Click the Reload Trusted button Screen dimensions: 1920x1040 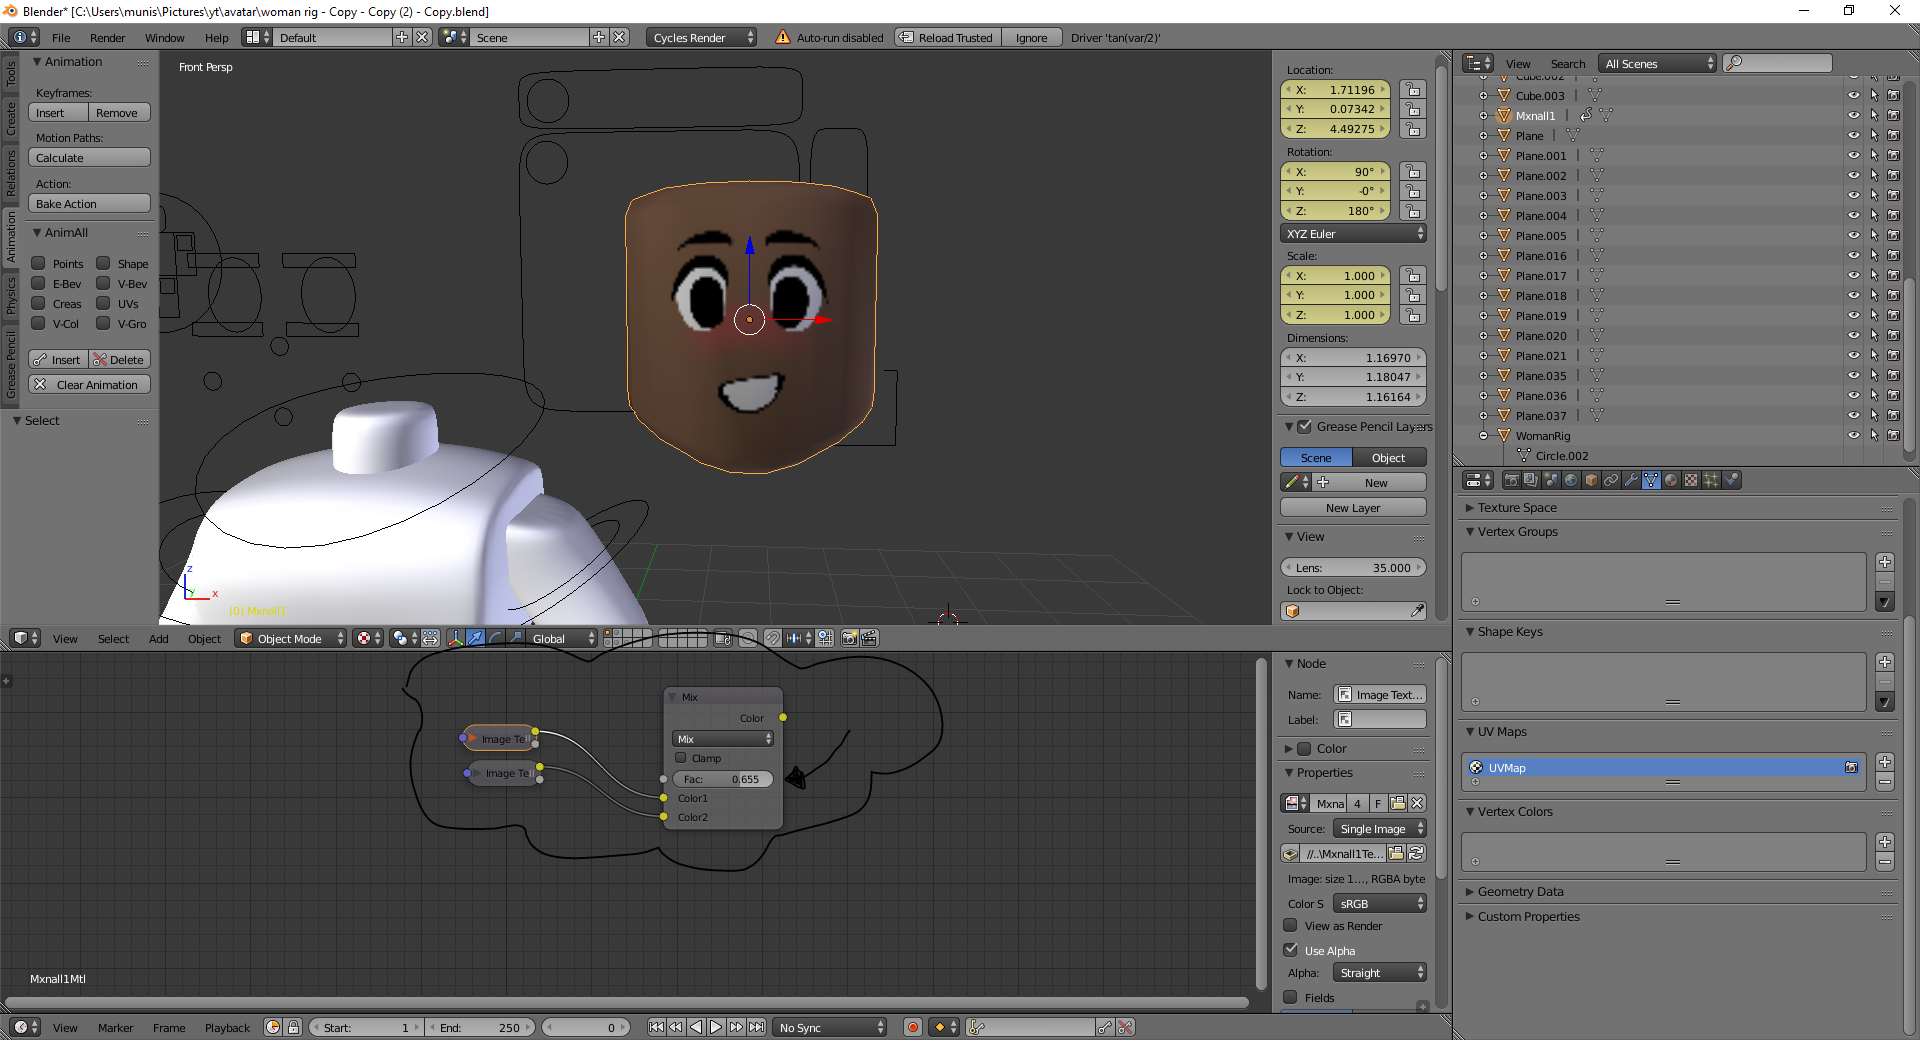pos(947,37)
